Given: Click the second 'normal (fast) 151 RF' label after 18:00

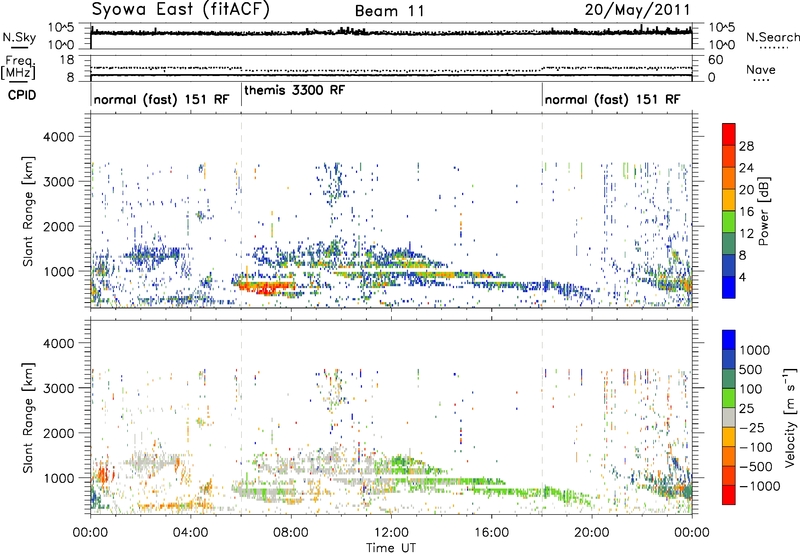Looking at the screenshot, I should point(612,99).
